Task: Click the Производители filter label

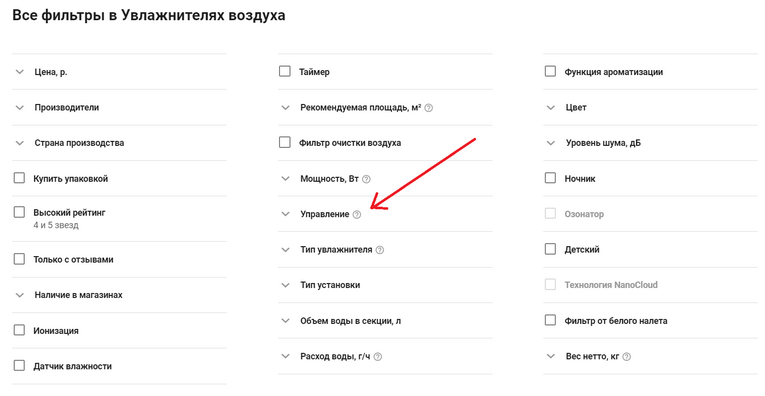Action: (67, 107)
